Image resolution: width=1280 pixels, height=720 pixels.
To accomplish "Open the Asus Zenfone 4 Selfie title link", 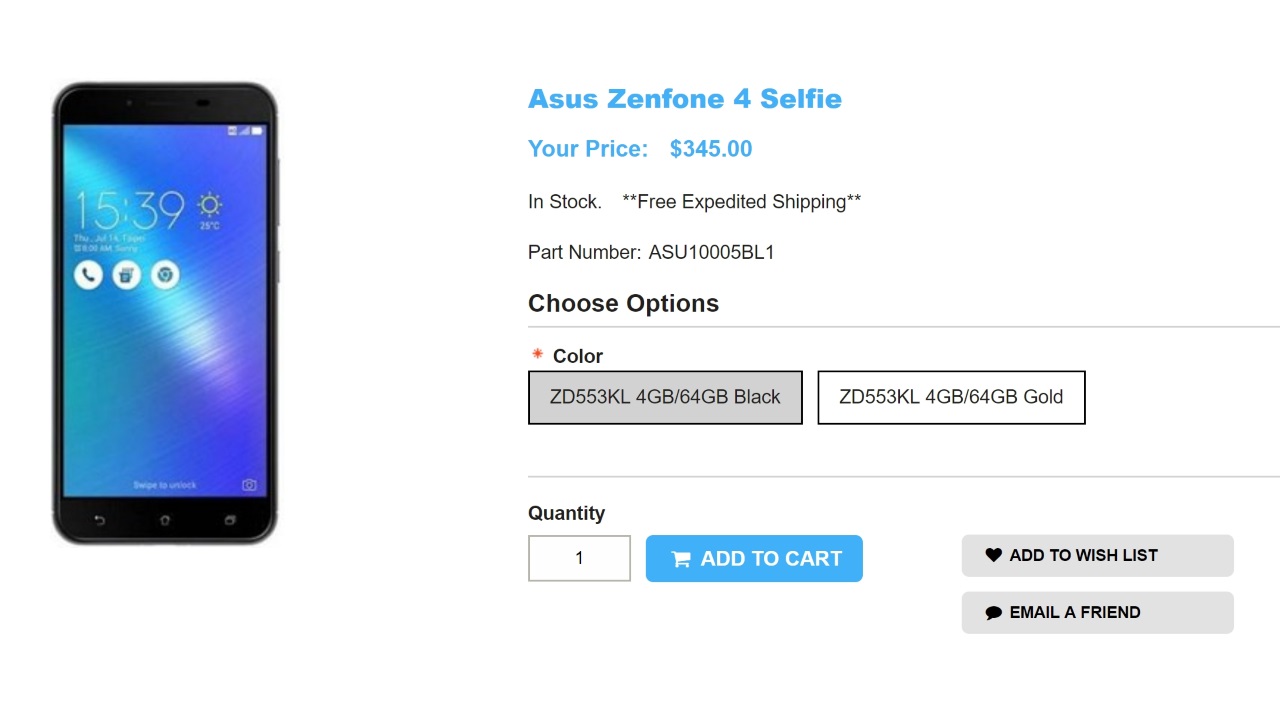I will [685, 99].
